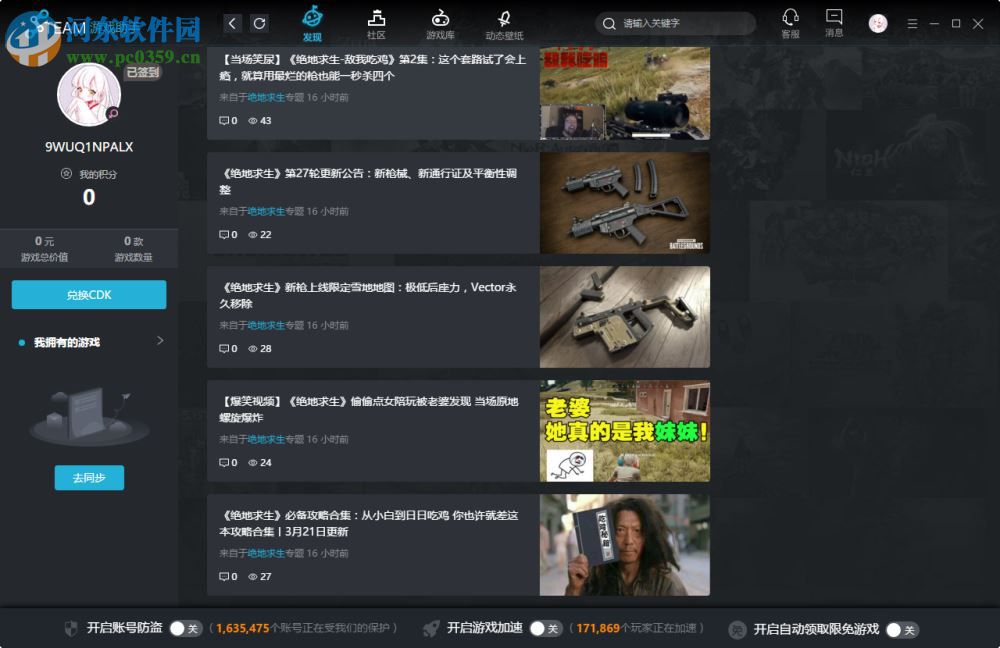
Task: Open the 客服 customer service panel
Action: (790, 22)
